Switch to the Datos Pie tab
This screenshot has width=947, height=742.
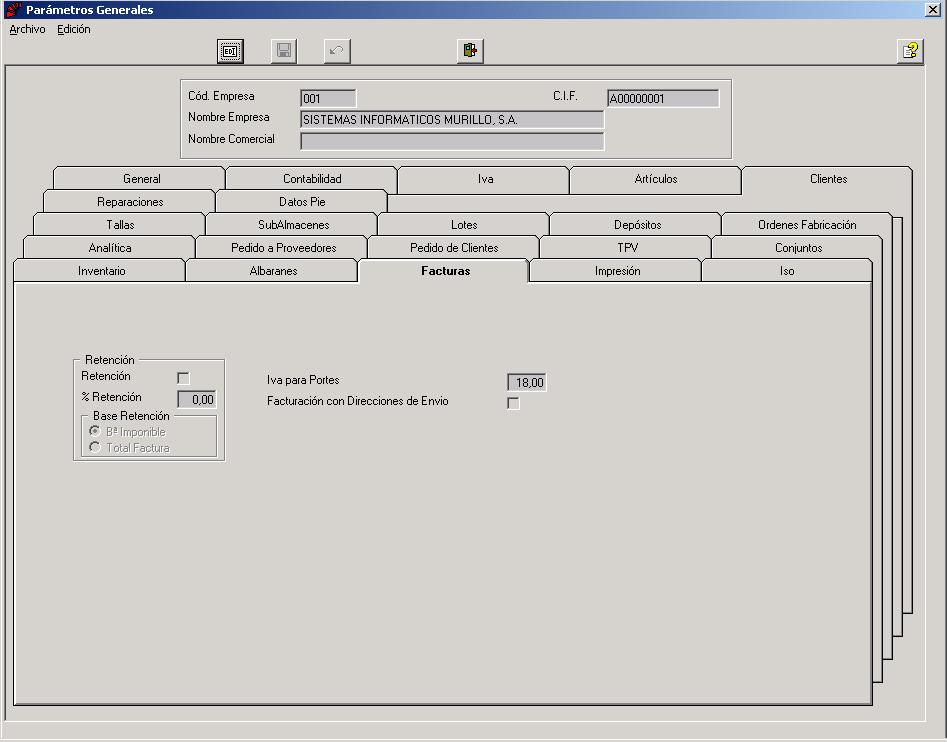tap(302, 202)
